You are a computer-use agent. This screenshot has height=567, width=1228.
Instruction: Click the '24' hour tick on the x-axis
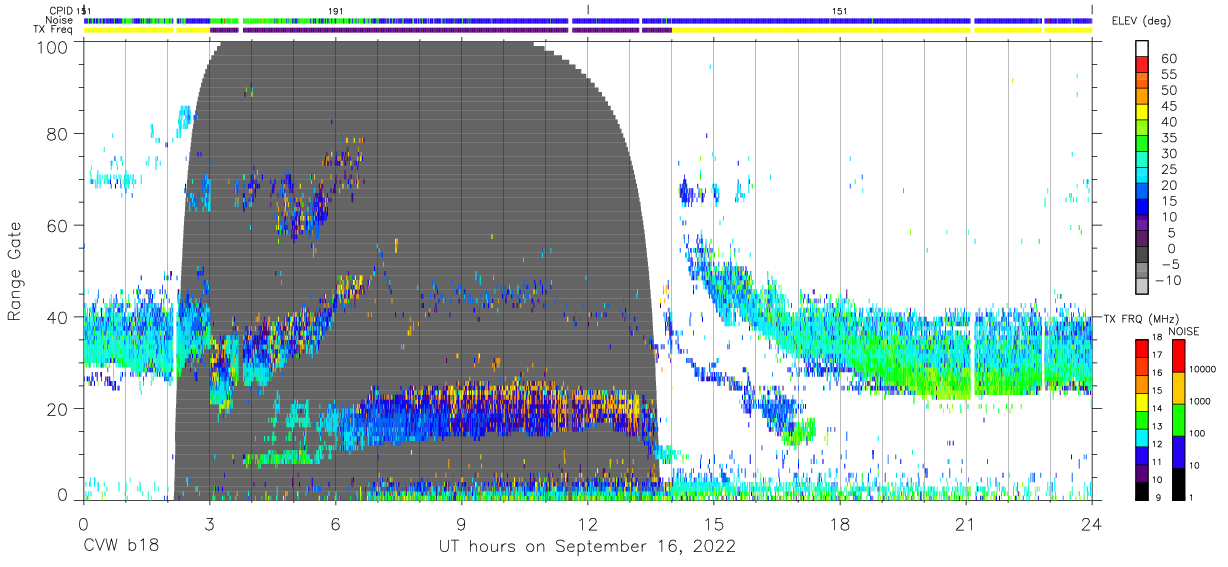click(1091, 523)
